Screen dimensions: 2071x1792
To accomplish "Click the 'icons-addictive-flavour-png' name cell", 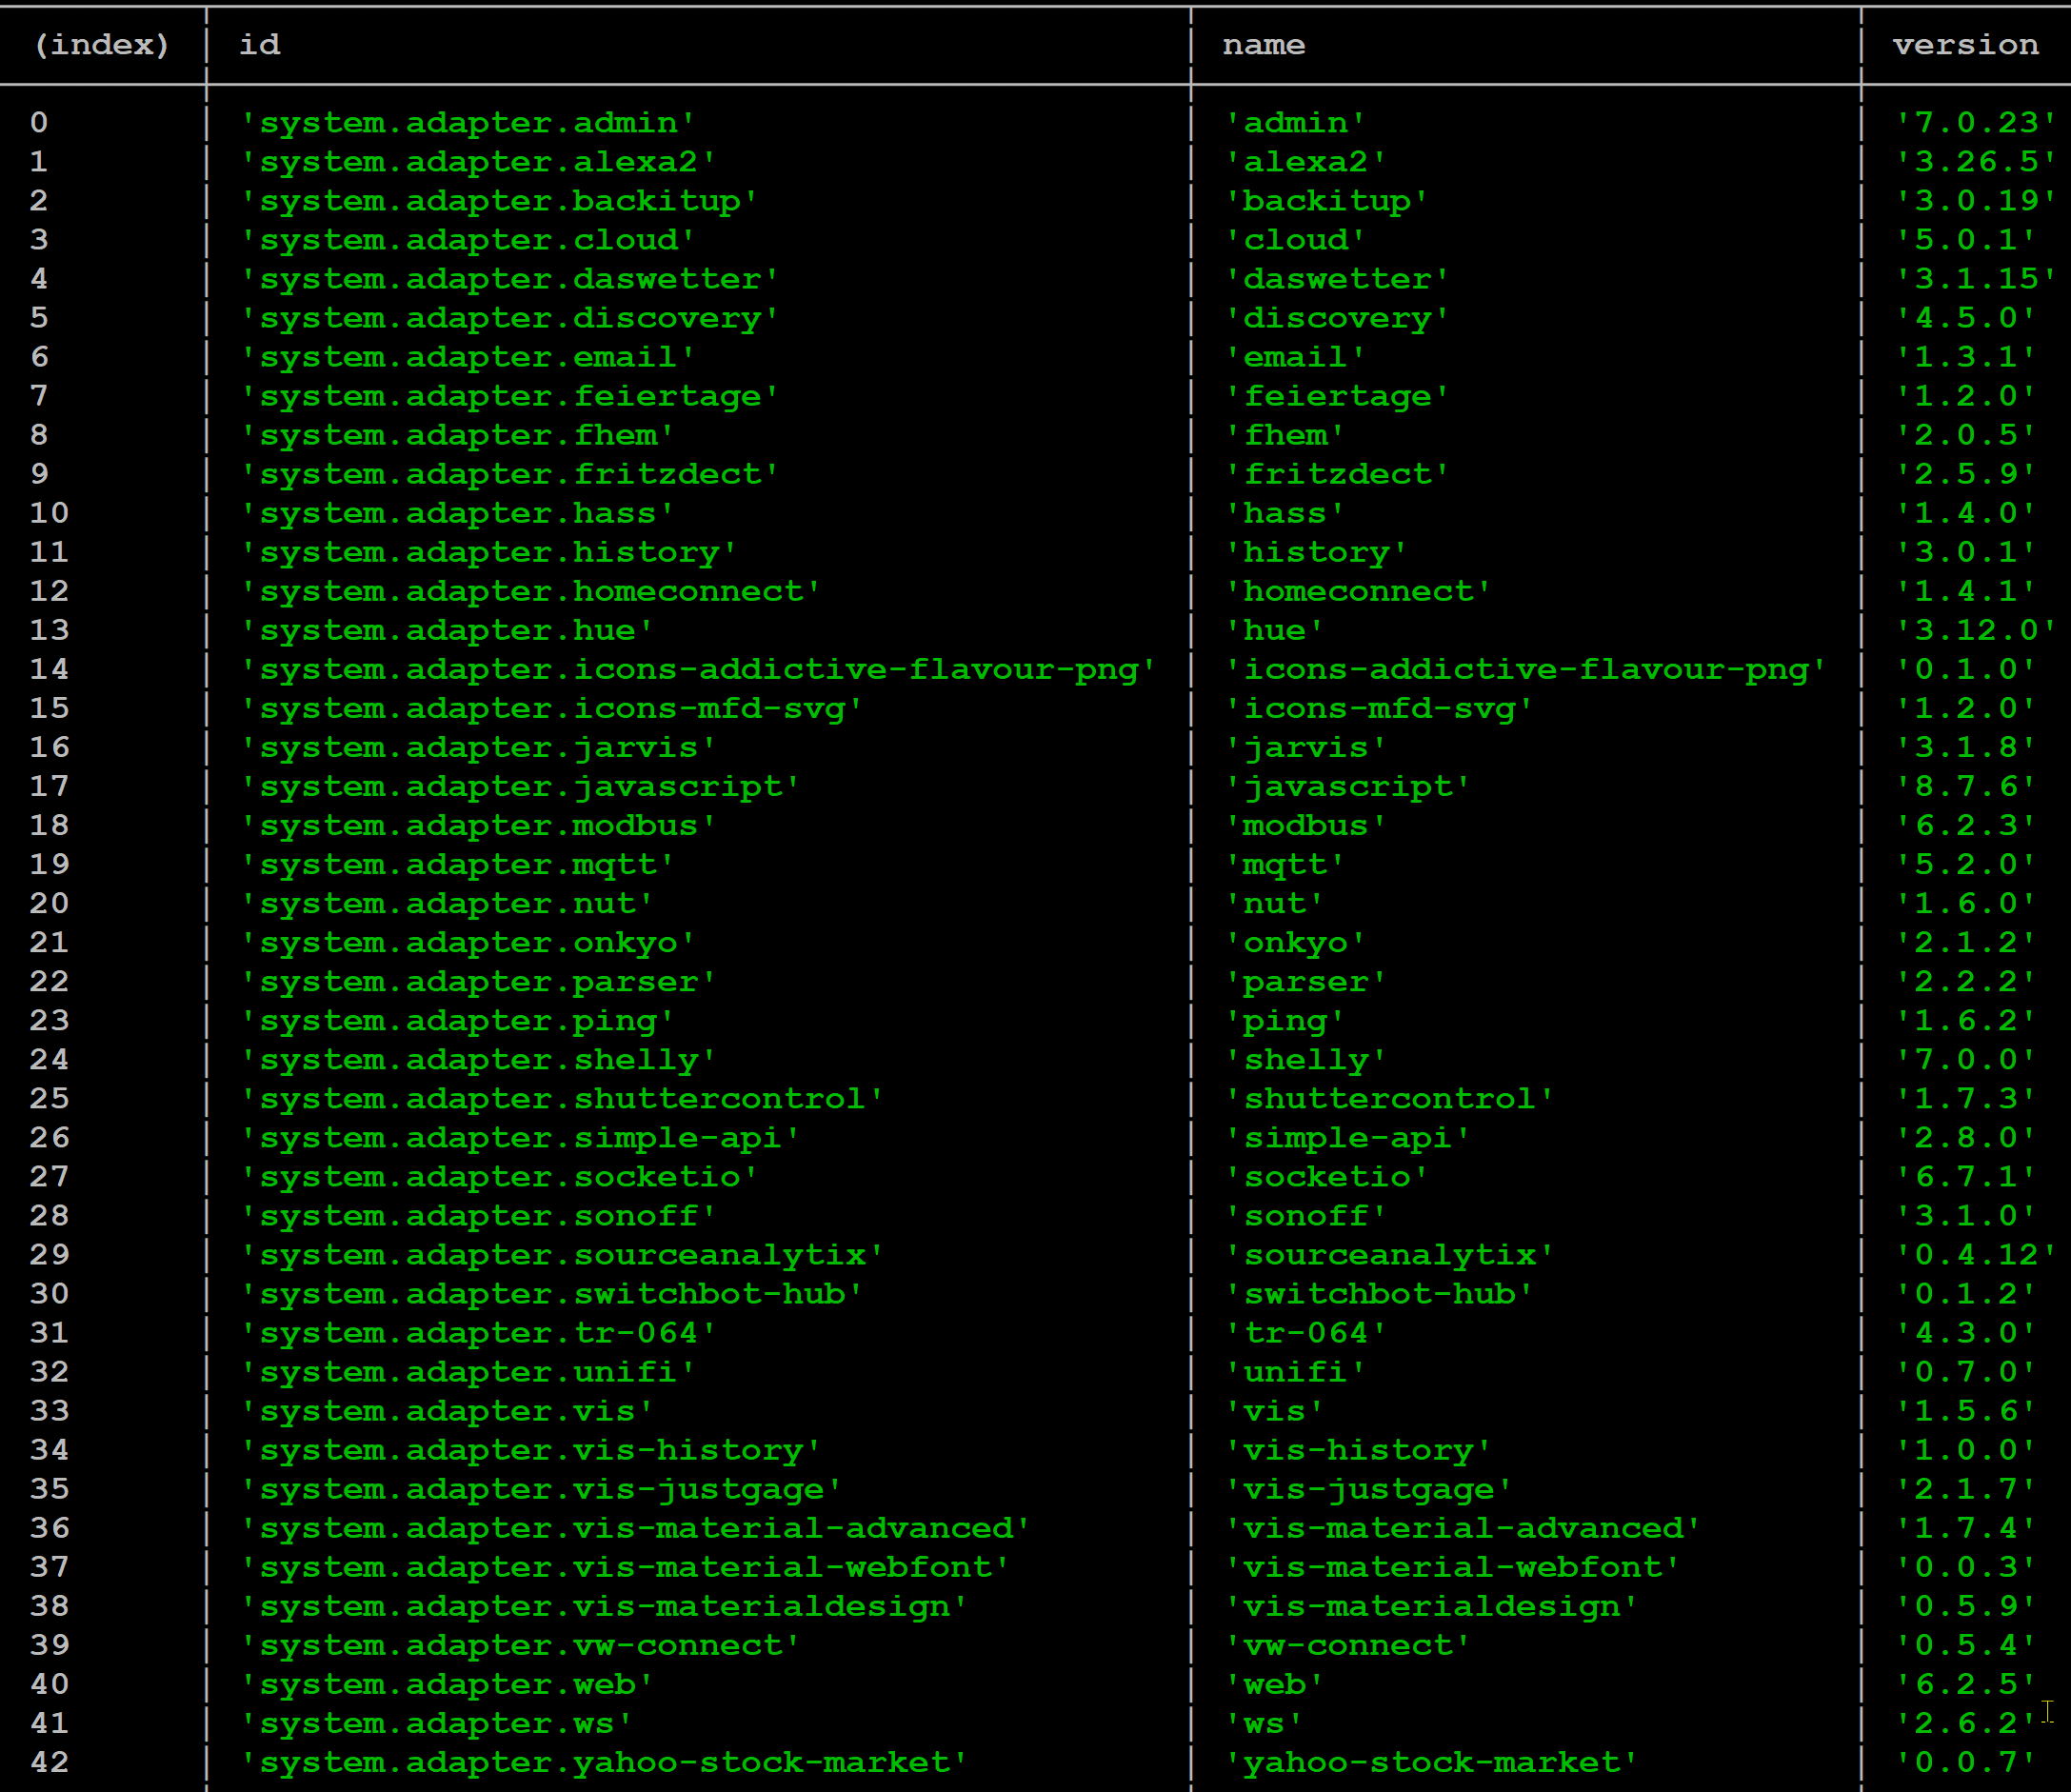I will pos(1526,670).
